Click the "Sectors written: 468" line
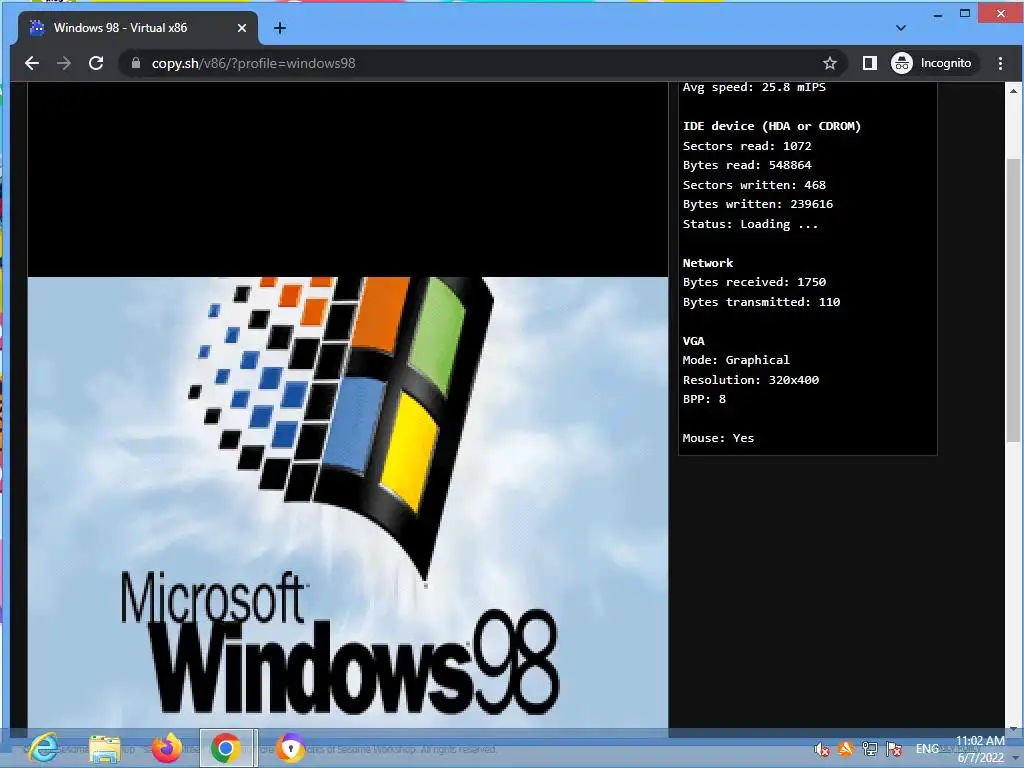 754,185
